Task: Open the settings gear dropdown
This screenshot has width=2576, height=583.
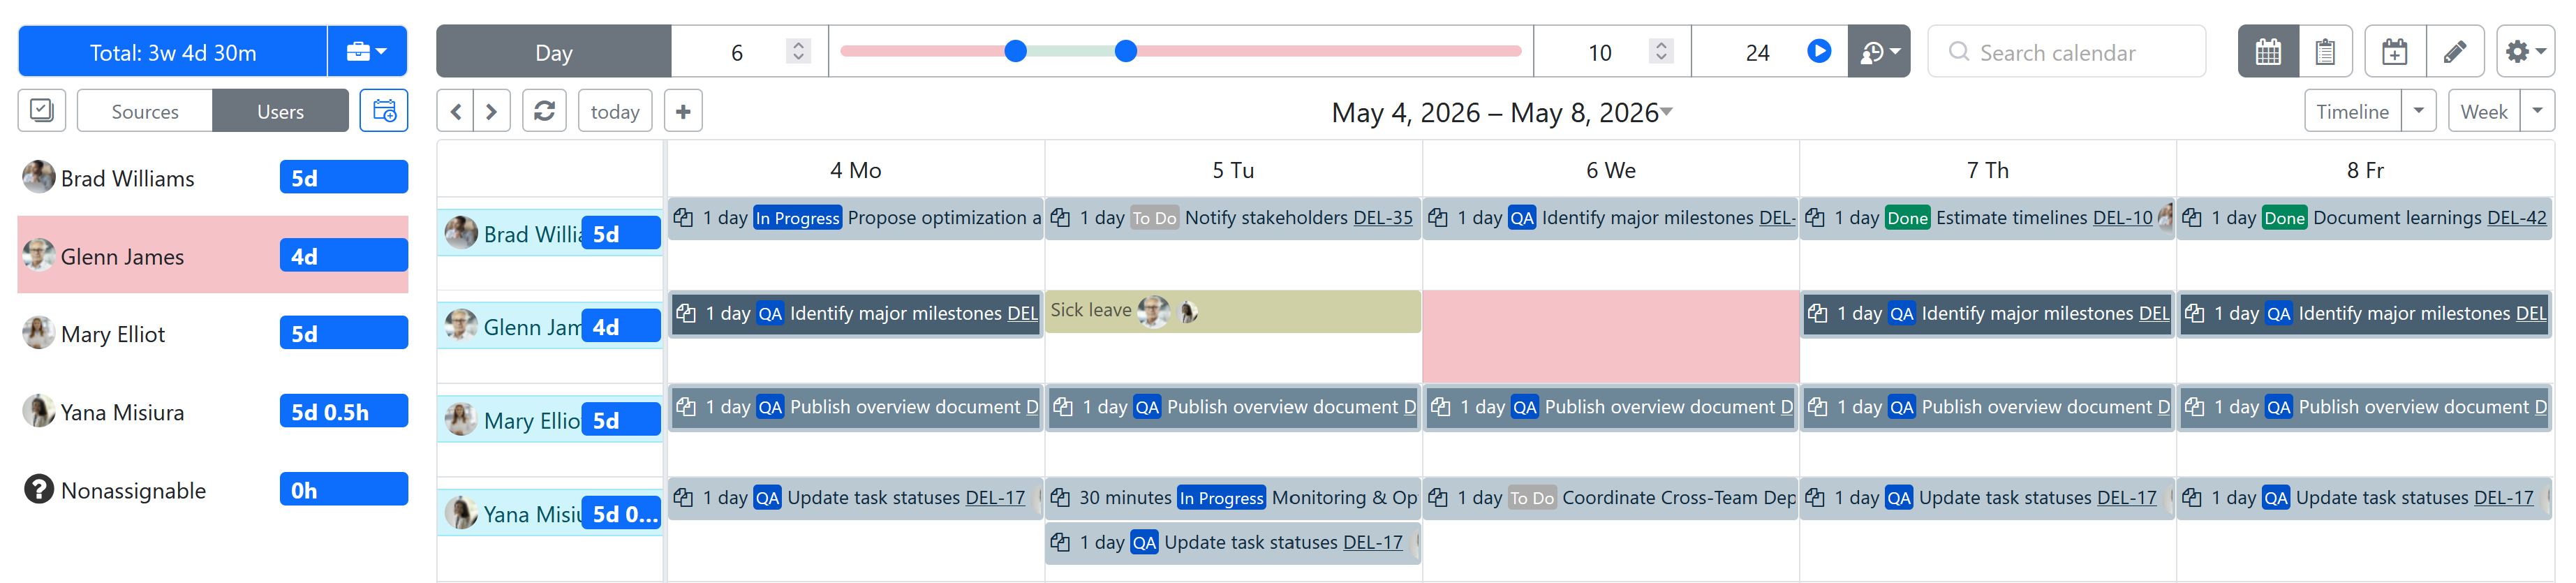Action: tap(2525, 52)
